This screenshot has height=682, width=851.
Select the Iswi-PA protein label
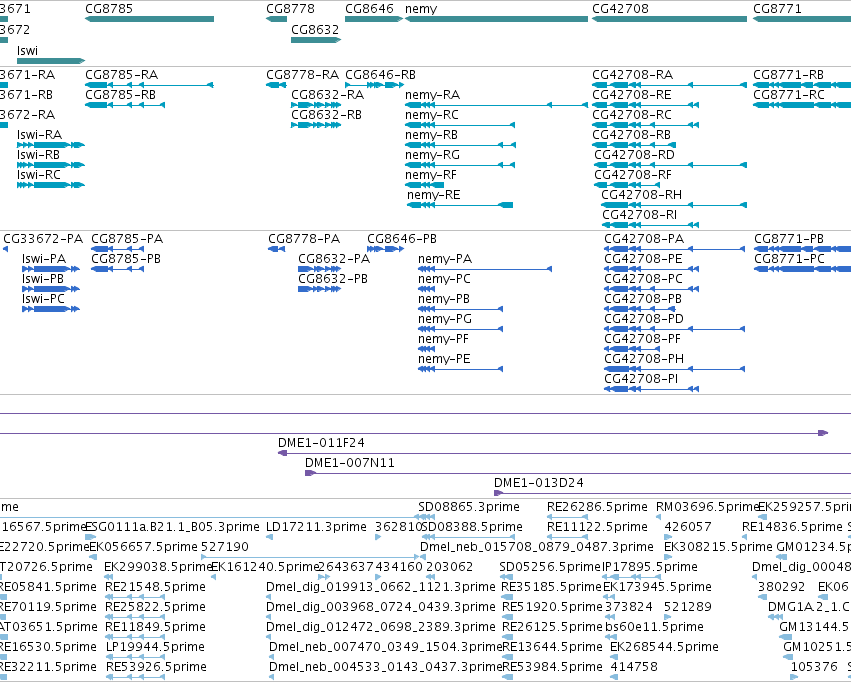(x=43, y=259)
